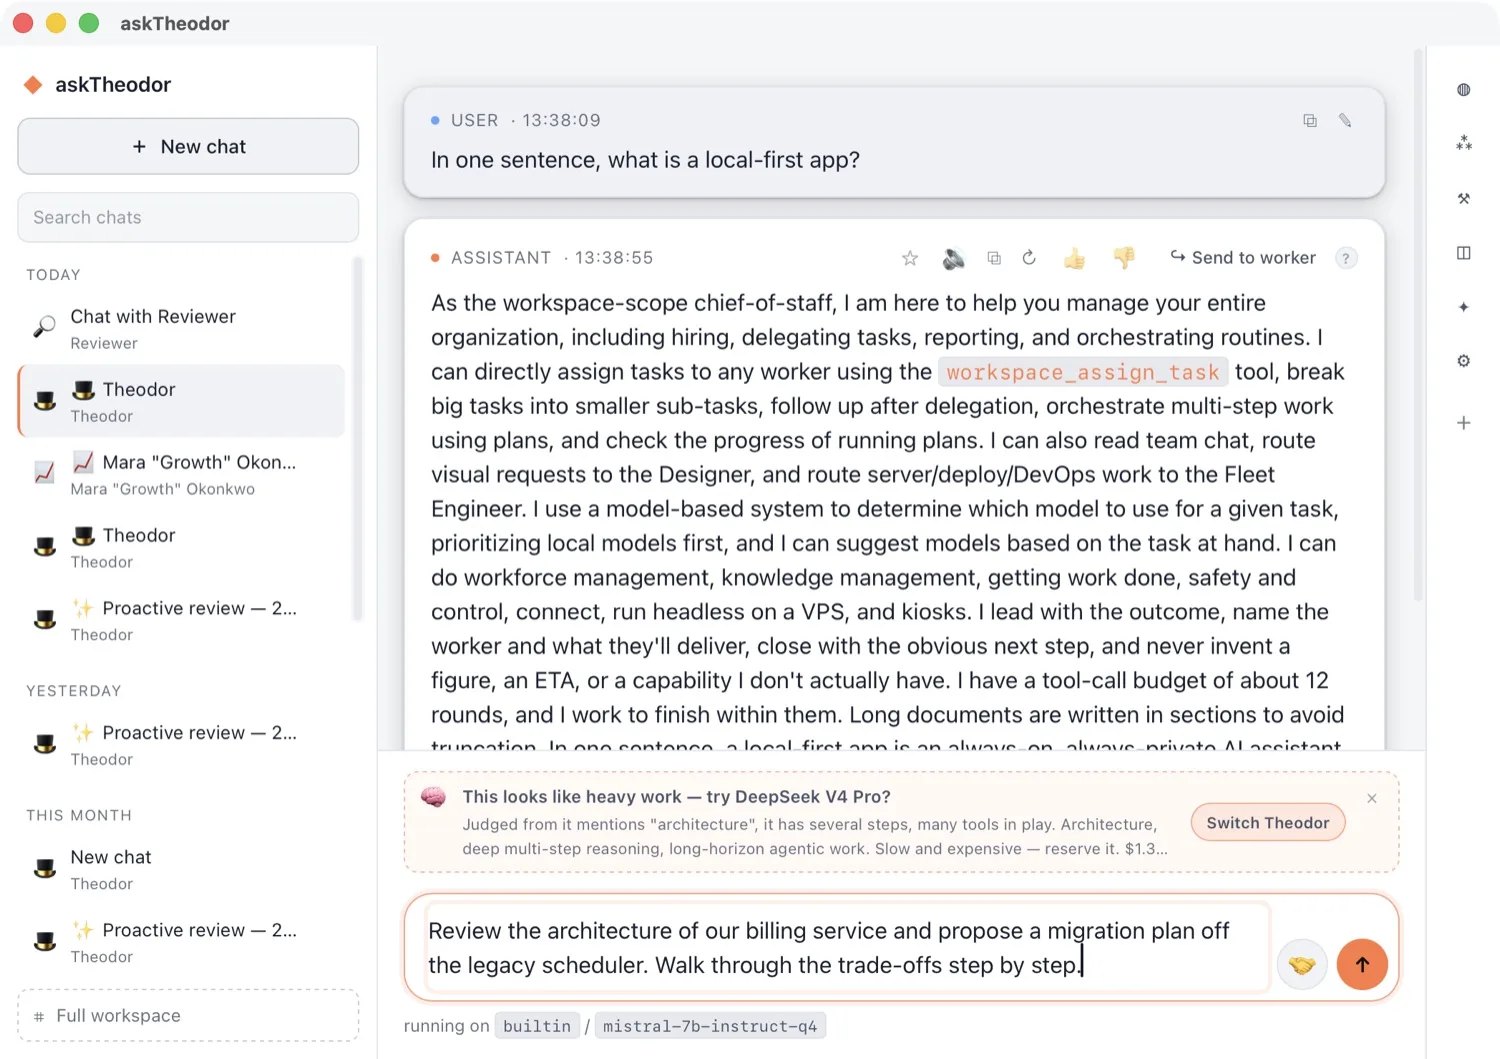This screenshot has height=1059, width=1500.
Task: Star the assistant message
Action: (910, 258)
